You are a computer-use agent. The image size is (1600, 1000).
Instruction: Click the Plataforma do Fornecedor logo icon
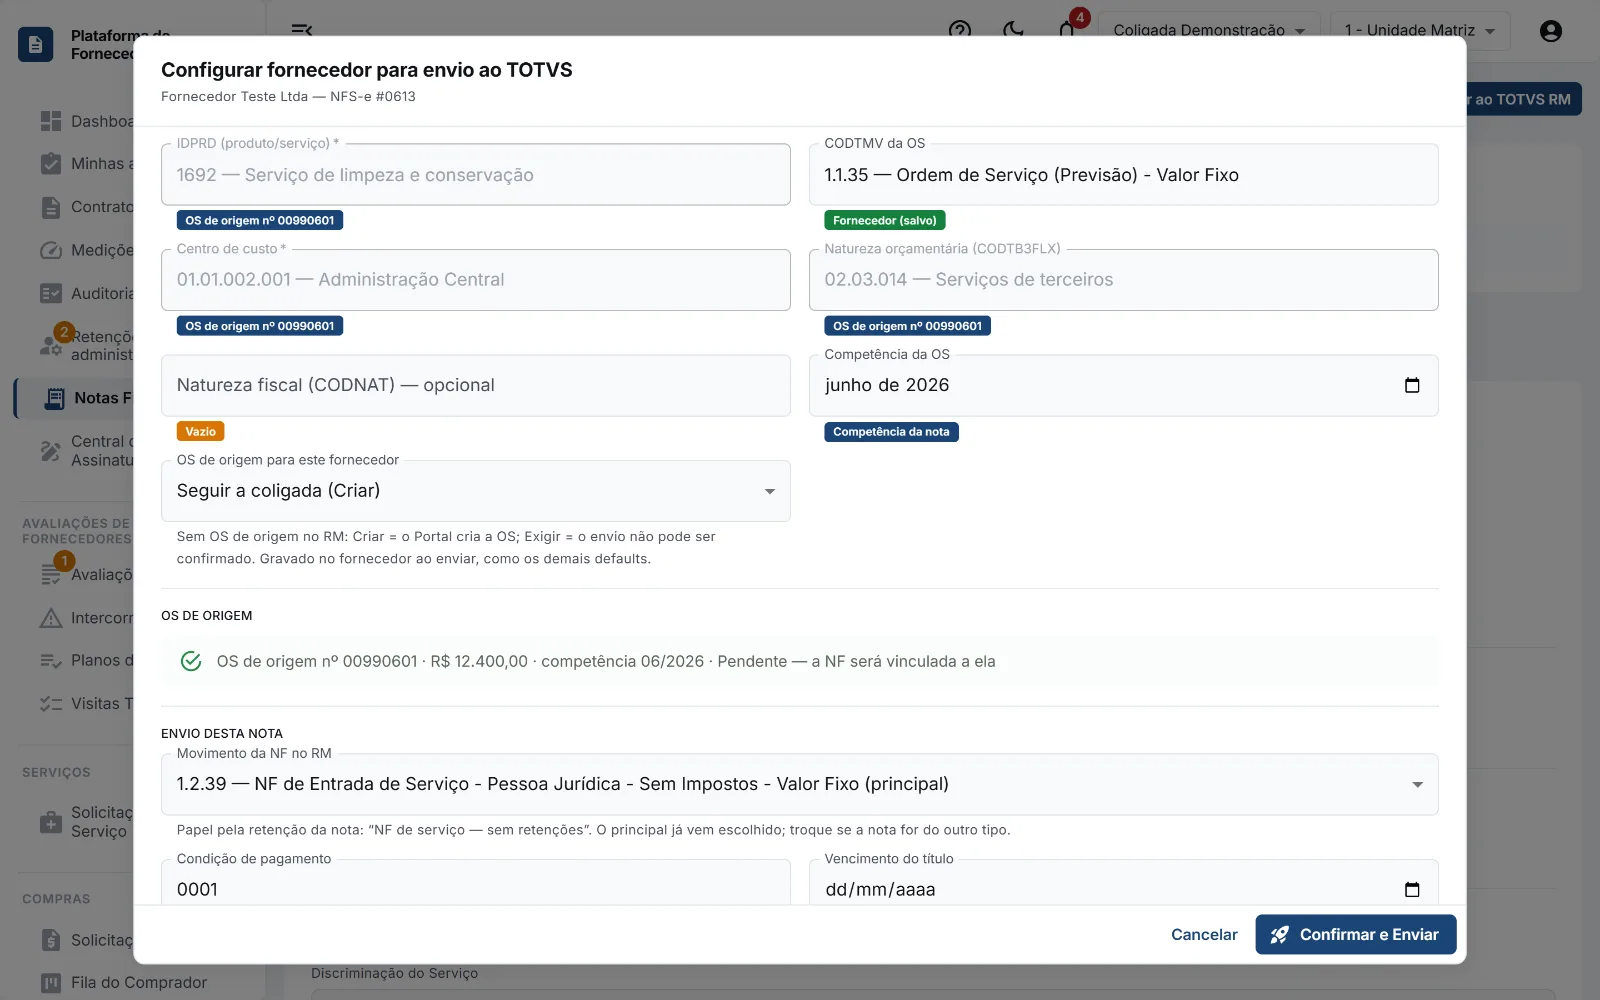[36, 44]
